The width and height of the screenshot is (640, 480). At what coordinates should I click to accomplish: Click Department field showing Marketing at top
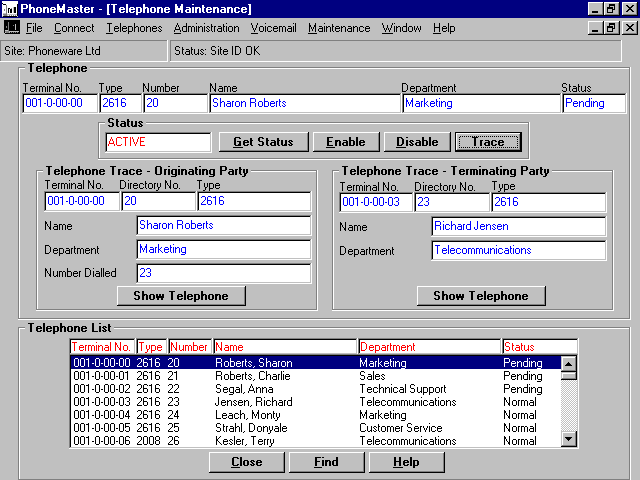tap(481, 103)
